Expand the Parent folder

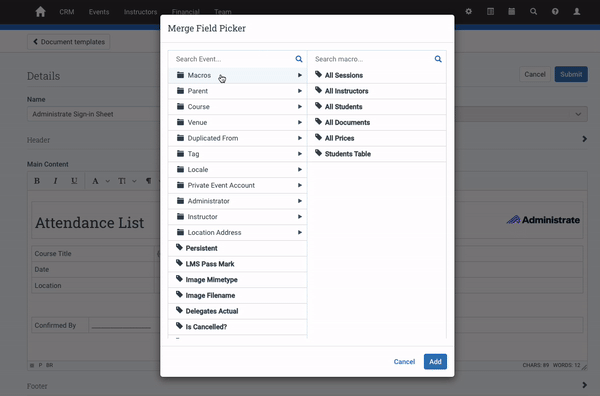click(x=237, y=91)
